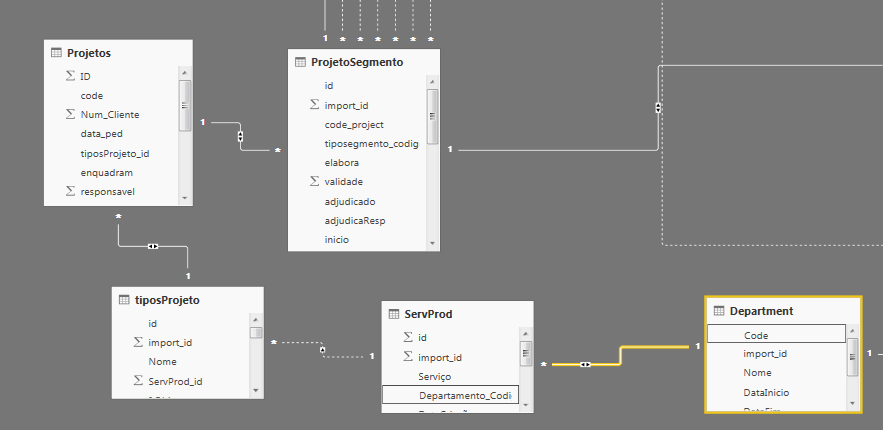The image size is (883, 430).
Task: Click the ServProd table icon
Action: [x=394, y=314]
